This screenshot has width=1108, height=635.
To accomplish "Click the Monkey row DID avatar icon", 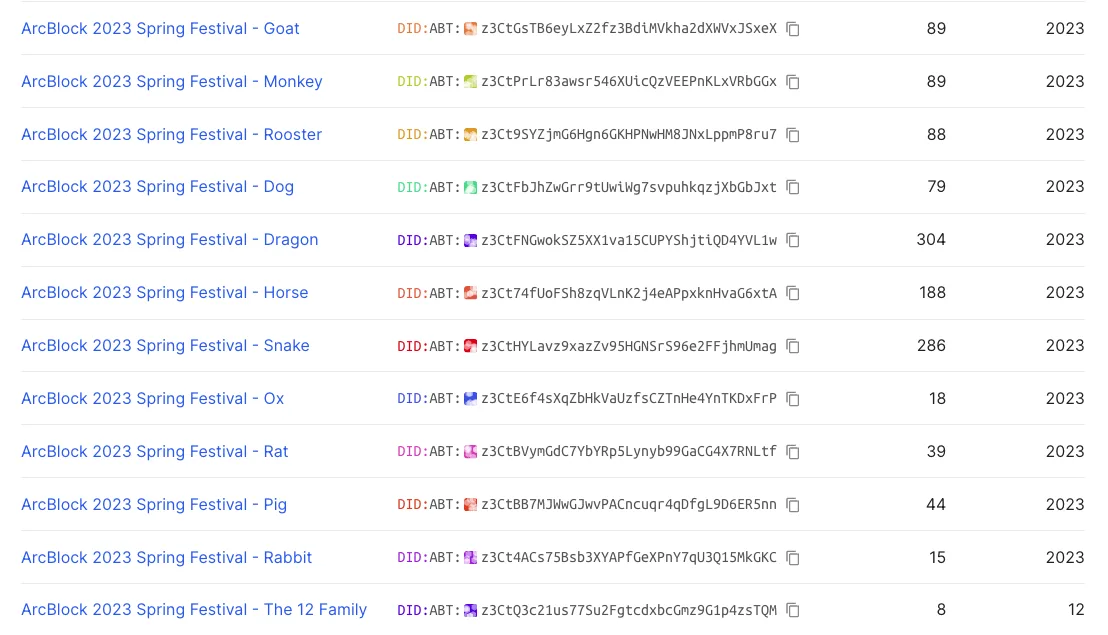I will [x=470, y=82].
